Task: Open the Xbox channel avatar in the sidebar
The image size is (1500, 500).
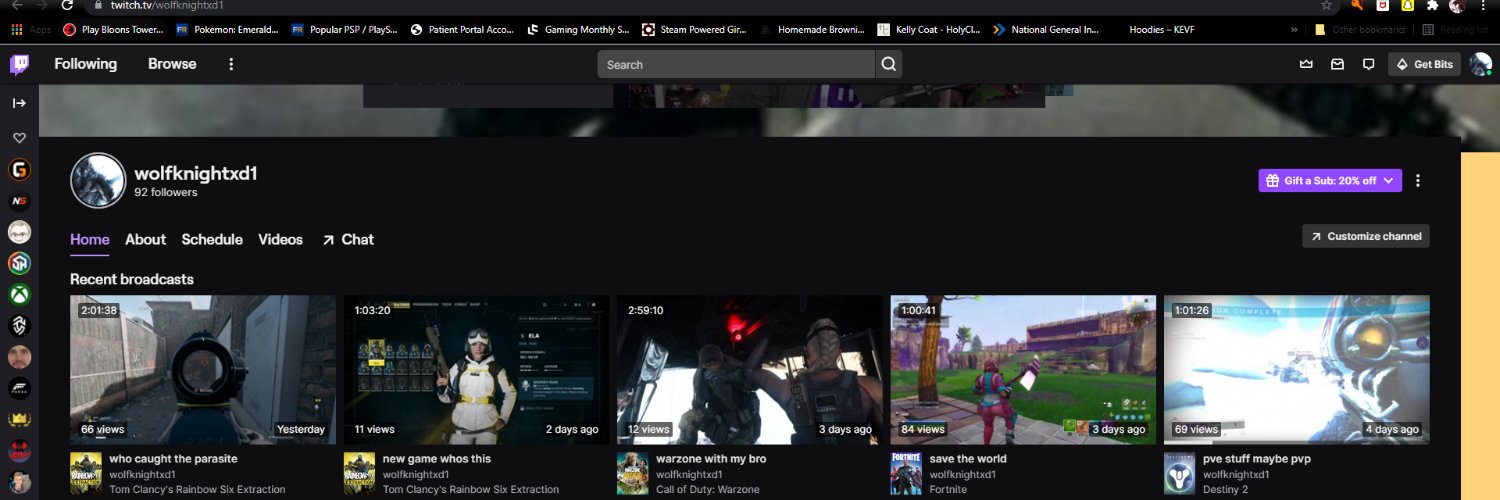Action: pyautogui.click(x=19, y=295)
